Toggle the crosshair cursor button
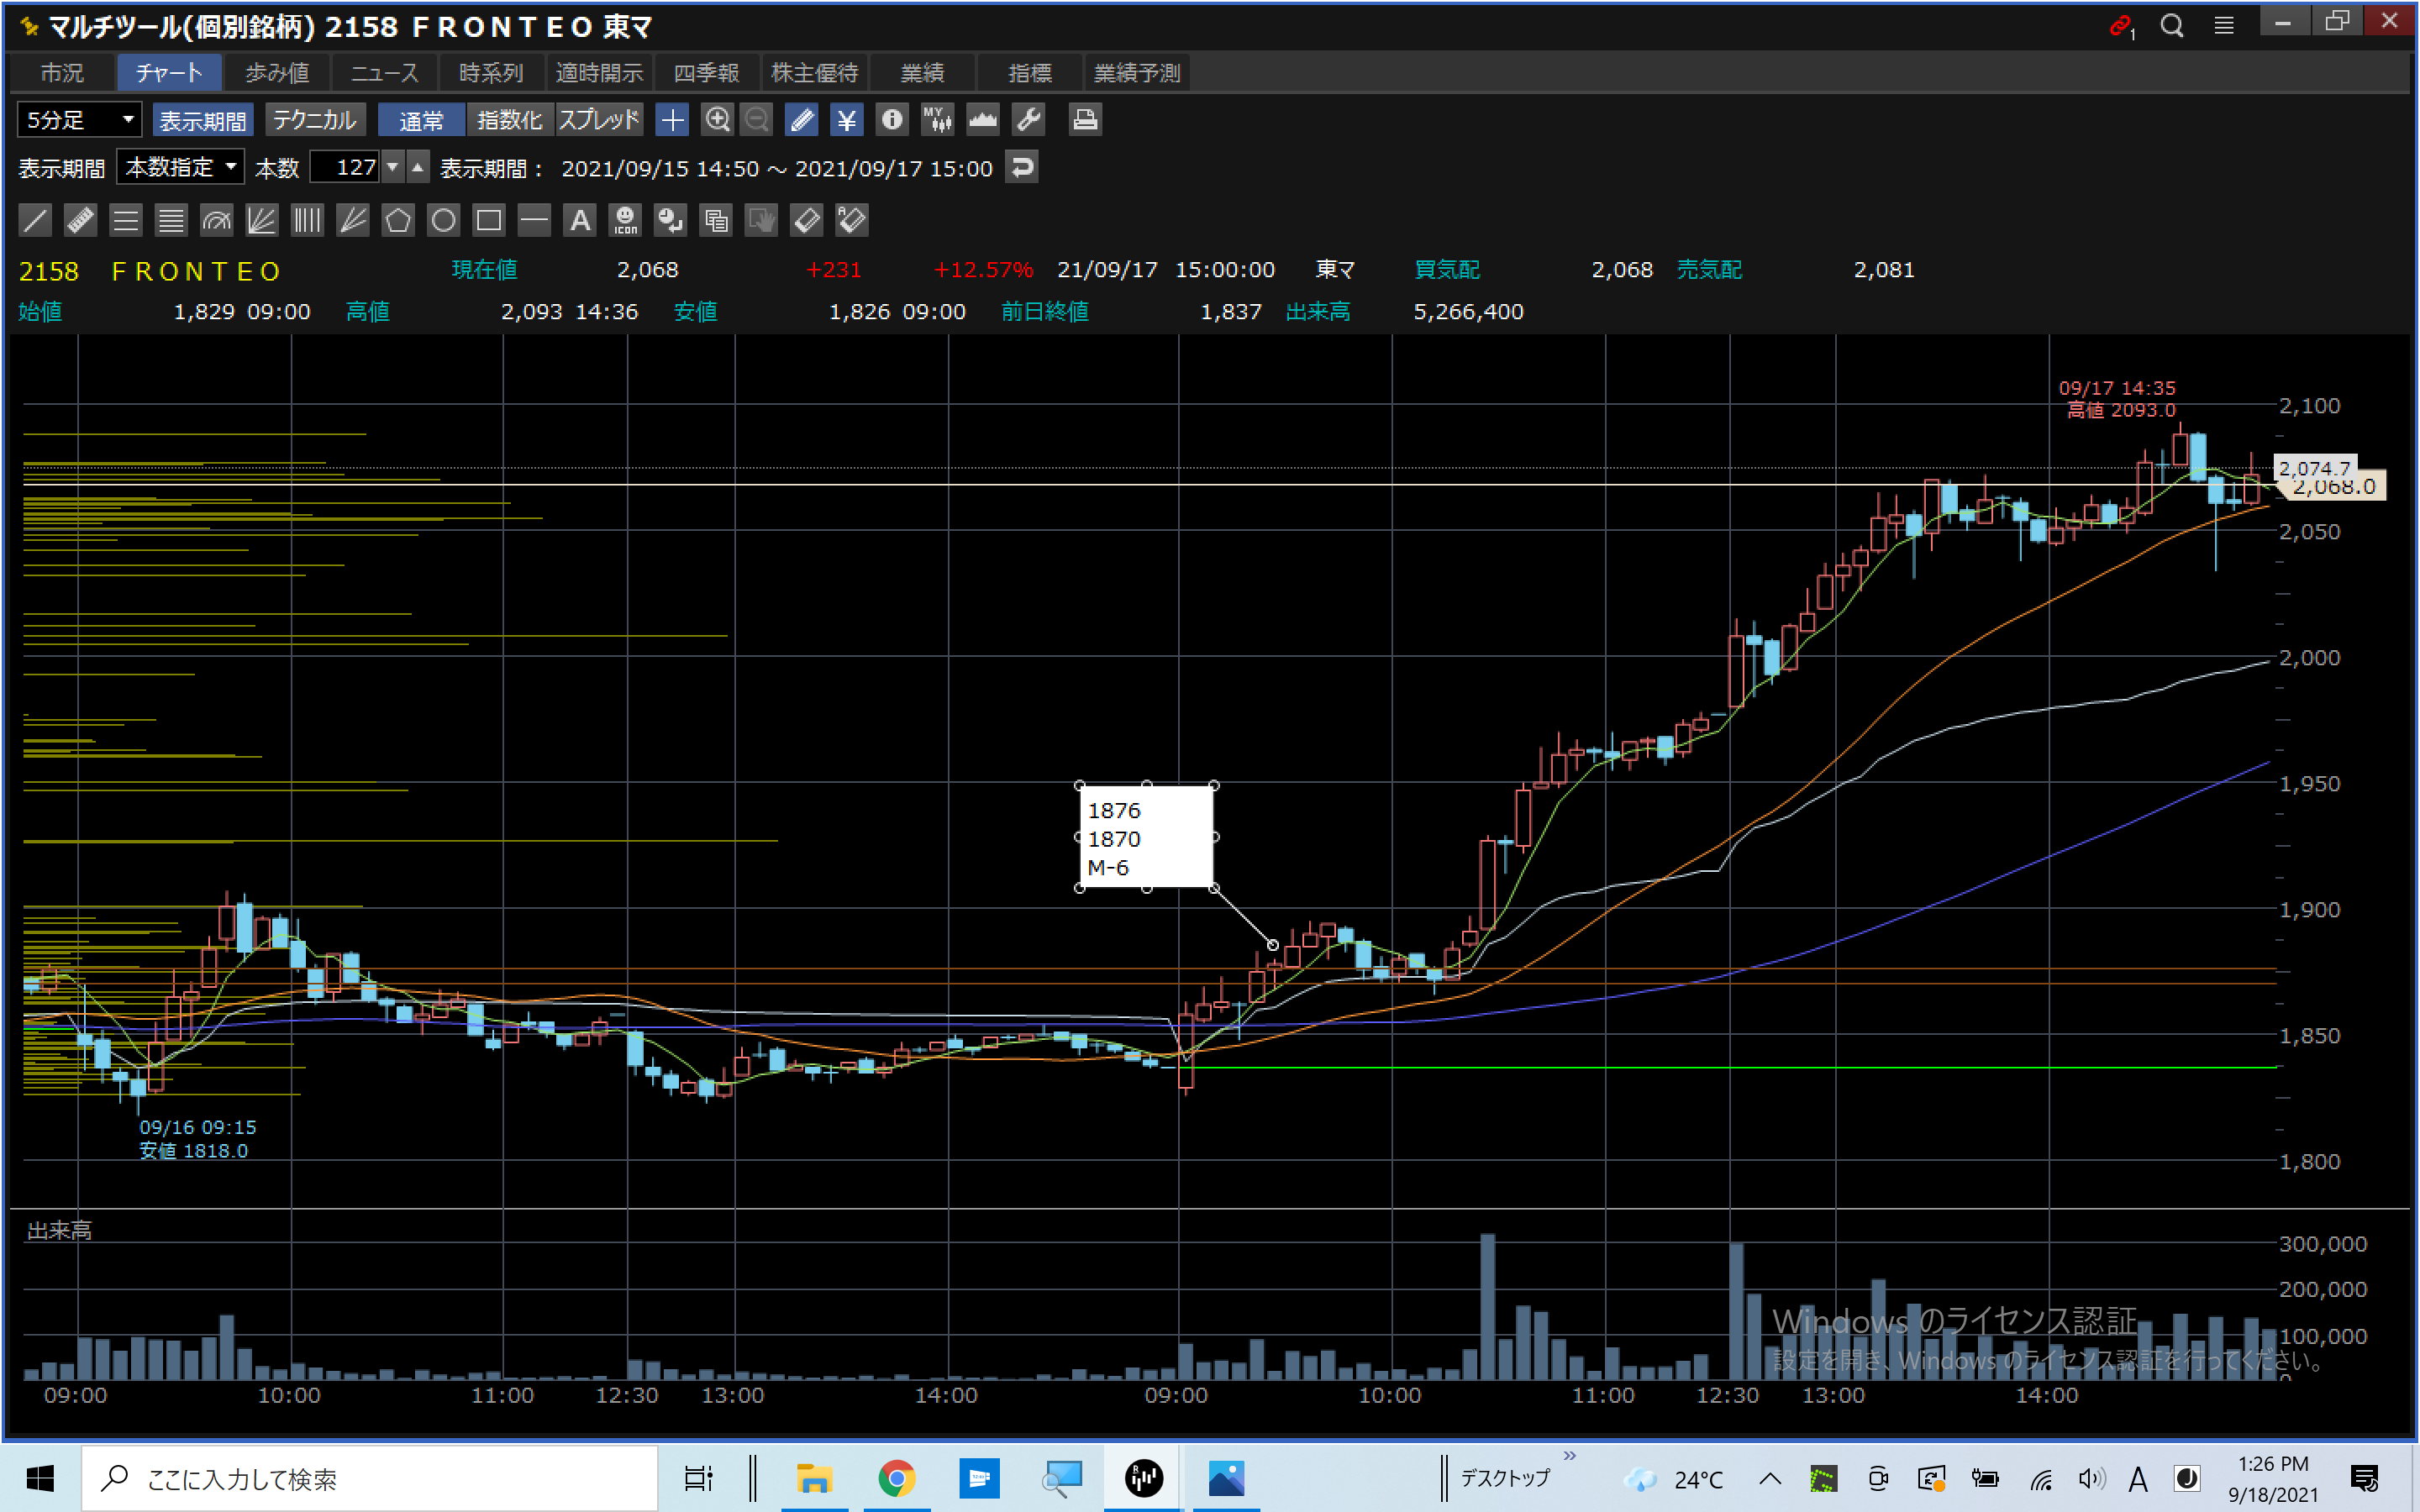The width and height of the screenshot is (2420, 1512). (672, 120)
